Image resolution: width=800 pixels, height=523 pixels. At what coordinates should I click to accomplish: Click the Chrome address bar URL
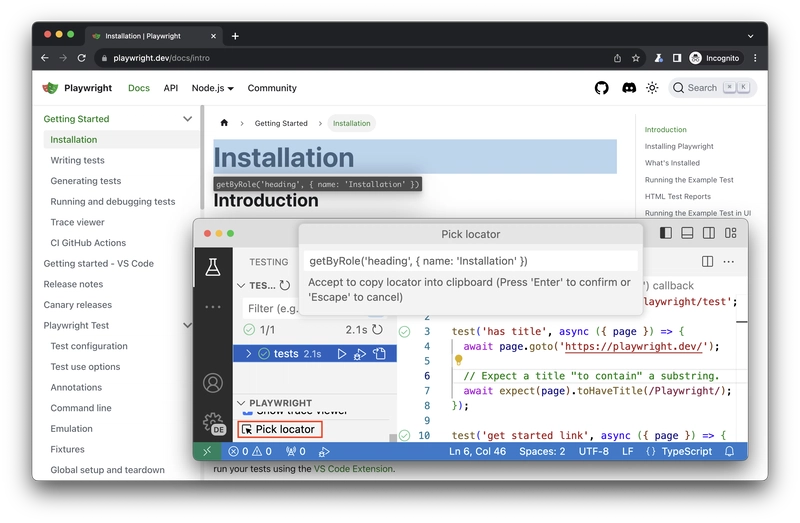coord(161,58)
